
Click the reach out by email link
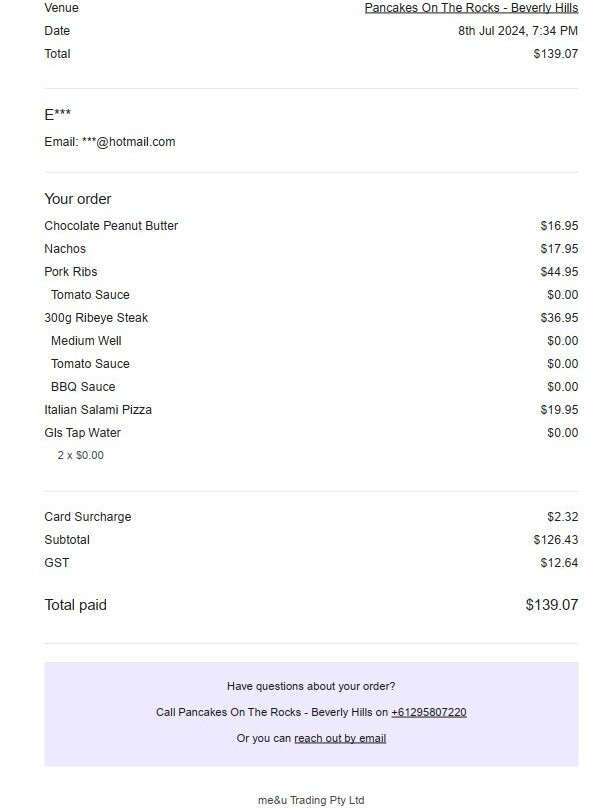[340, 738]
